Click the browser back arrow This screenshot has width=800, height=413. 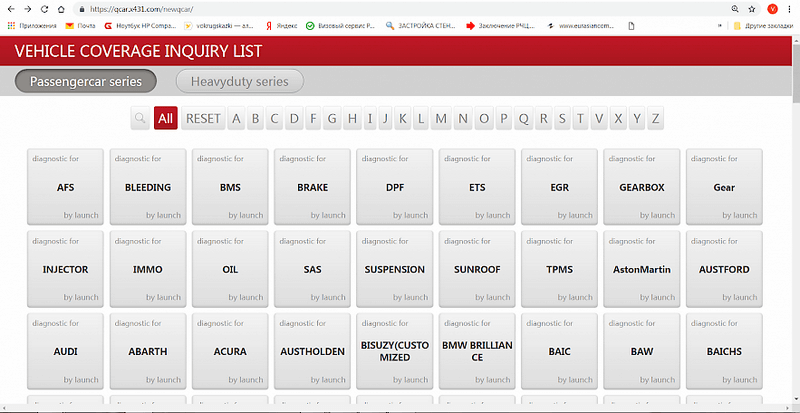[11, 9]
